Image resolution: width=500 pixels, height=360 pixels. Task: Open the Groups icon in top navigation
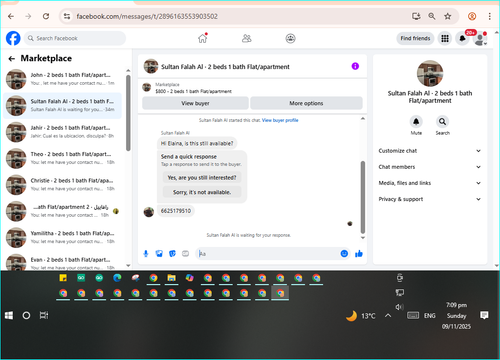coord(290,38)
